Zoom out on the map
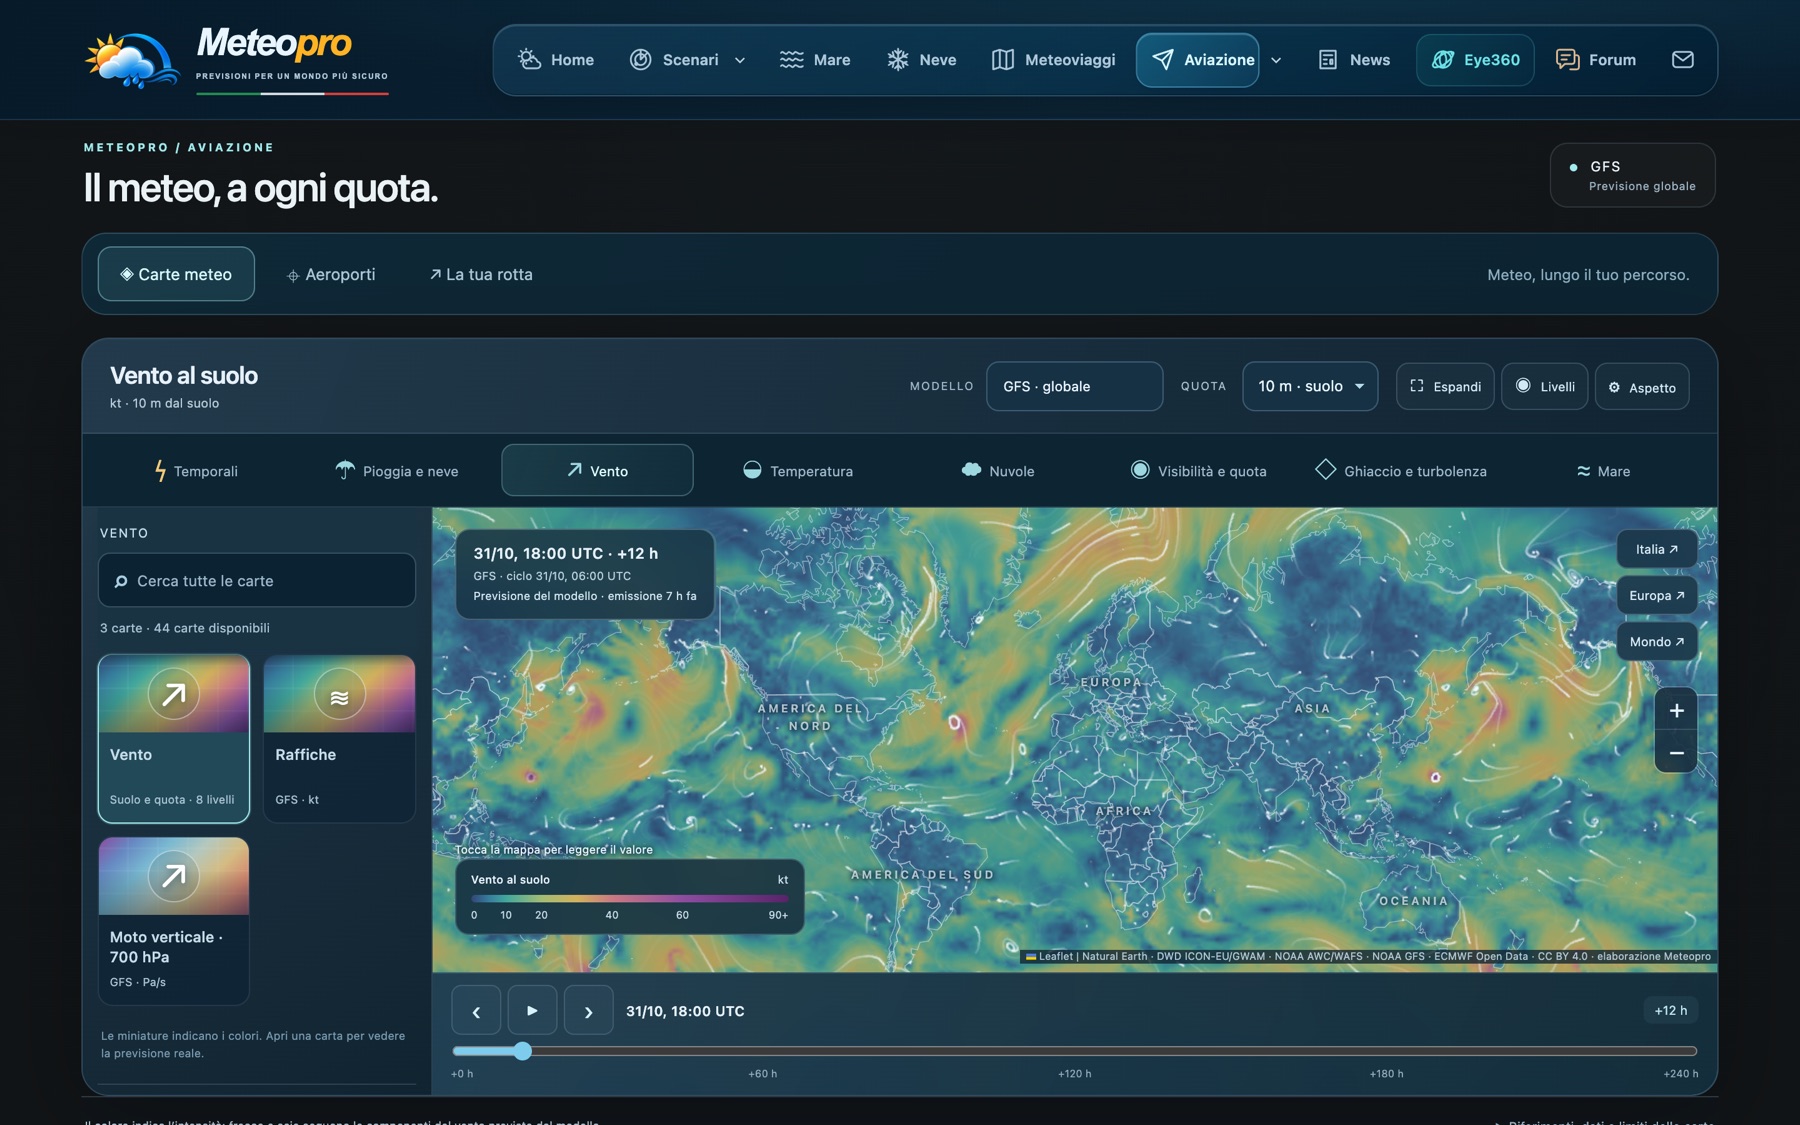Screen dimensions: 1800x1125 point(1676,752)
